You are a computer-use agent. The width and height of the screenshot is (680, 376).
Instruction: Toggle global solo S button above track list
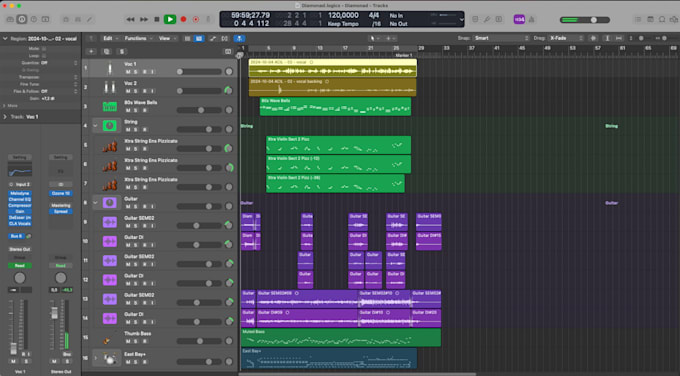[x=122, y=51]
